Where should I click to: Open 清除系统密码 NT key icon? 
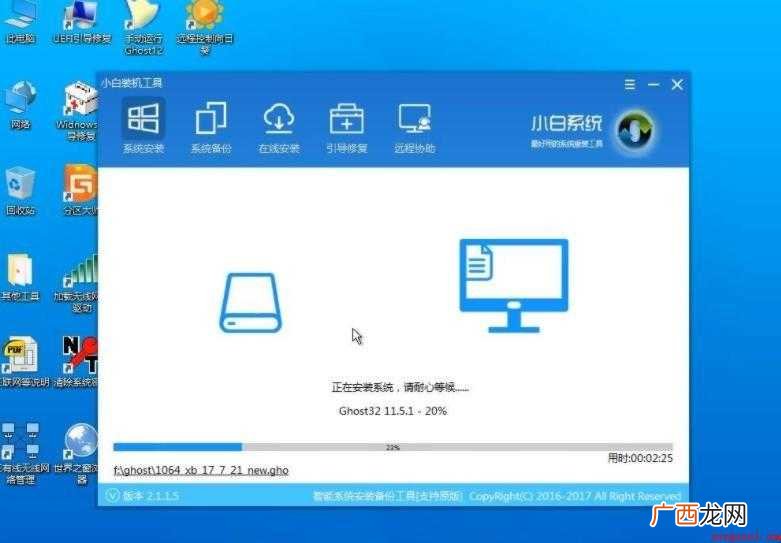coord(78,362)
